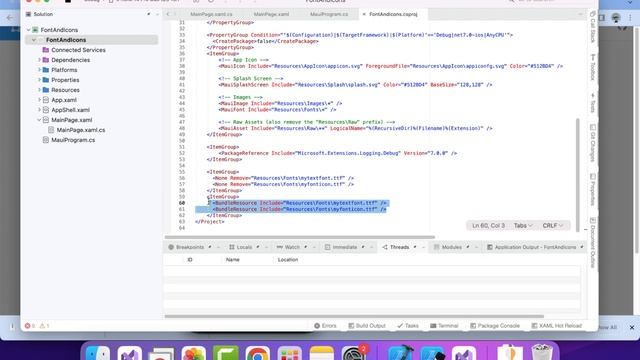640x360 pixels.
Task: Open the Properties side pad
Action: [593, 190]
